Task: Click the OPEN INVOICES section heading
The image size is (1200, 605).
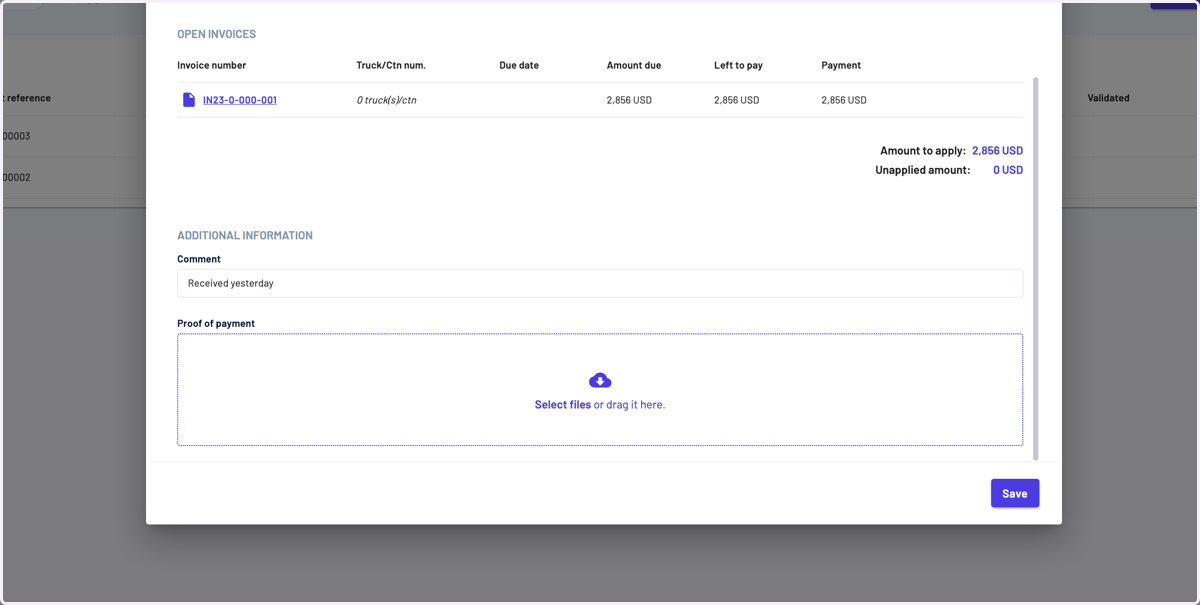Action: tap(217, 34)
